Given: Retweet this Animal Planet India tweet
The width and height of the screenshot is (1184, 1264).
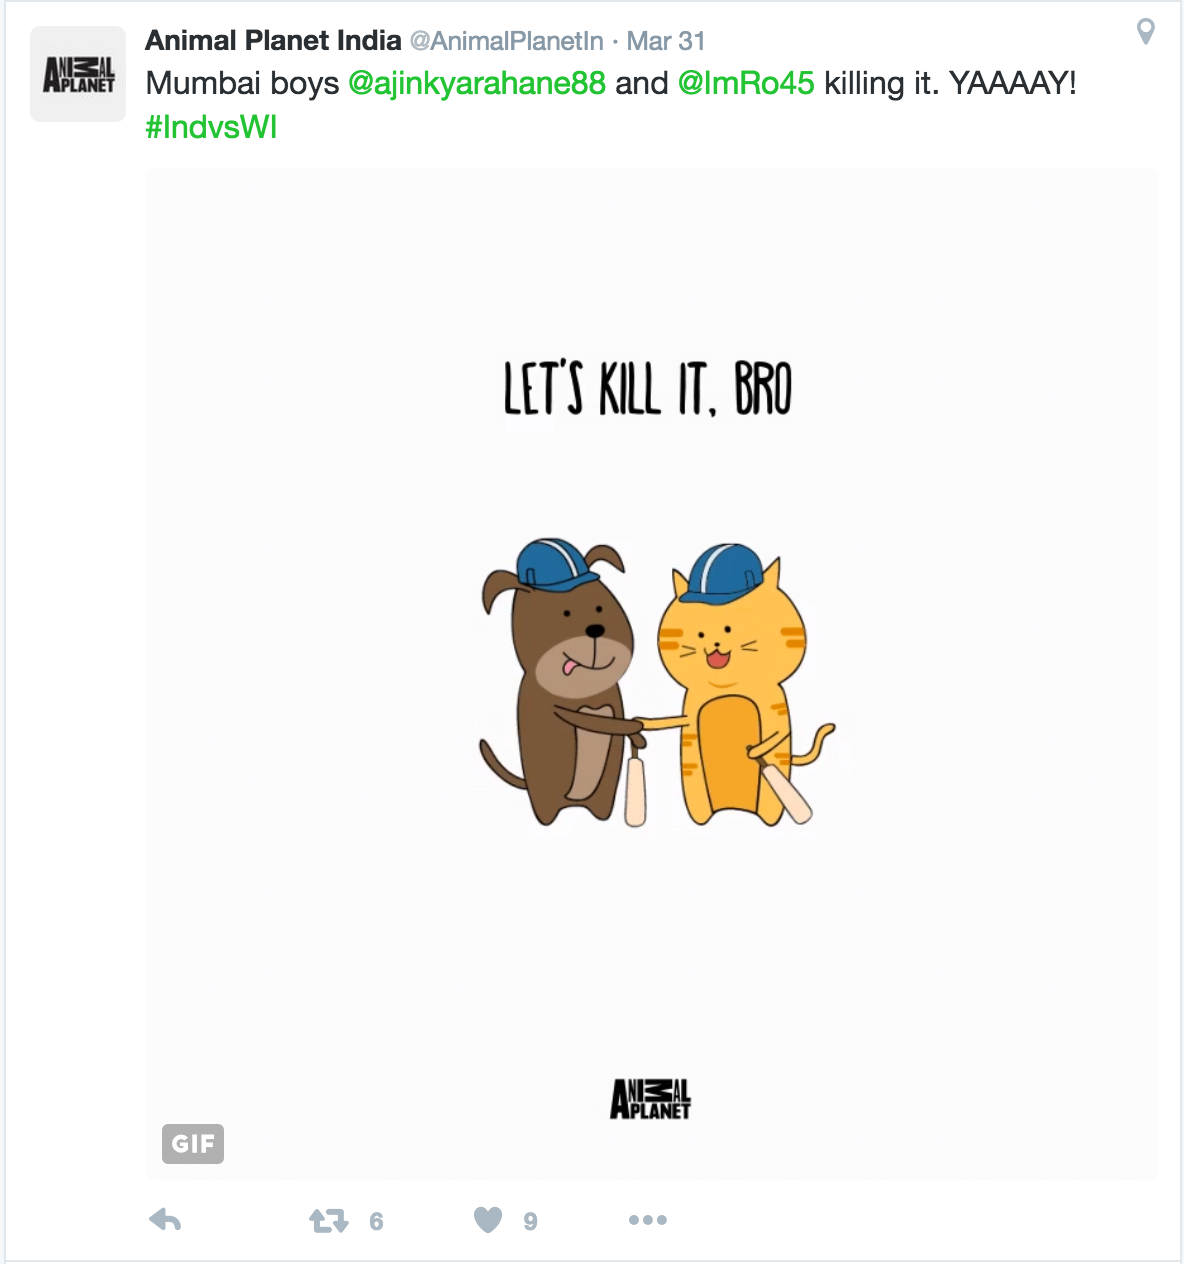Looking at the screenshot, I should (x=328, y=1220).
